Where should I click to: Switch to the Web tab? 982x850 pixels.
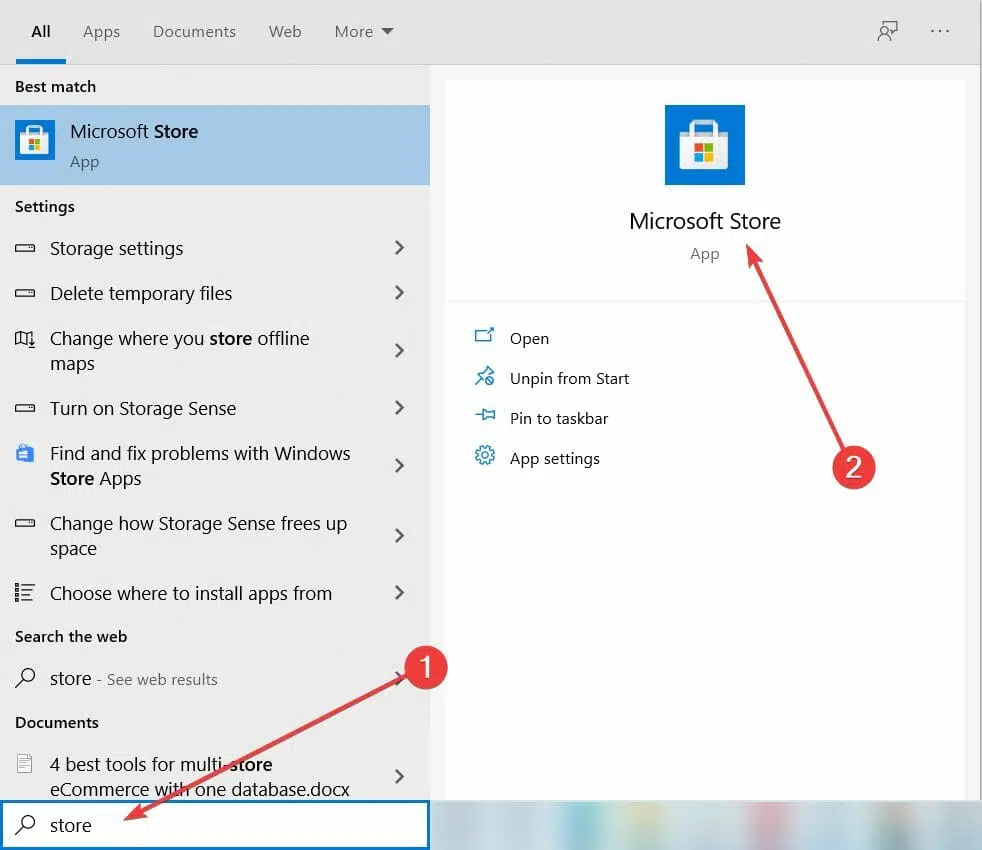click(285, 31)
